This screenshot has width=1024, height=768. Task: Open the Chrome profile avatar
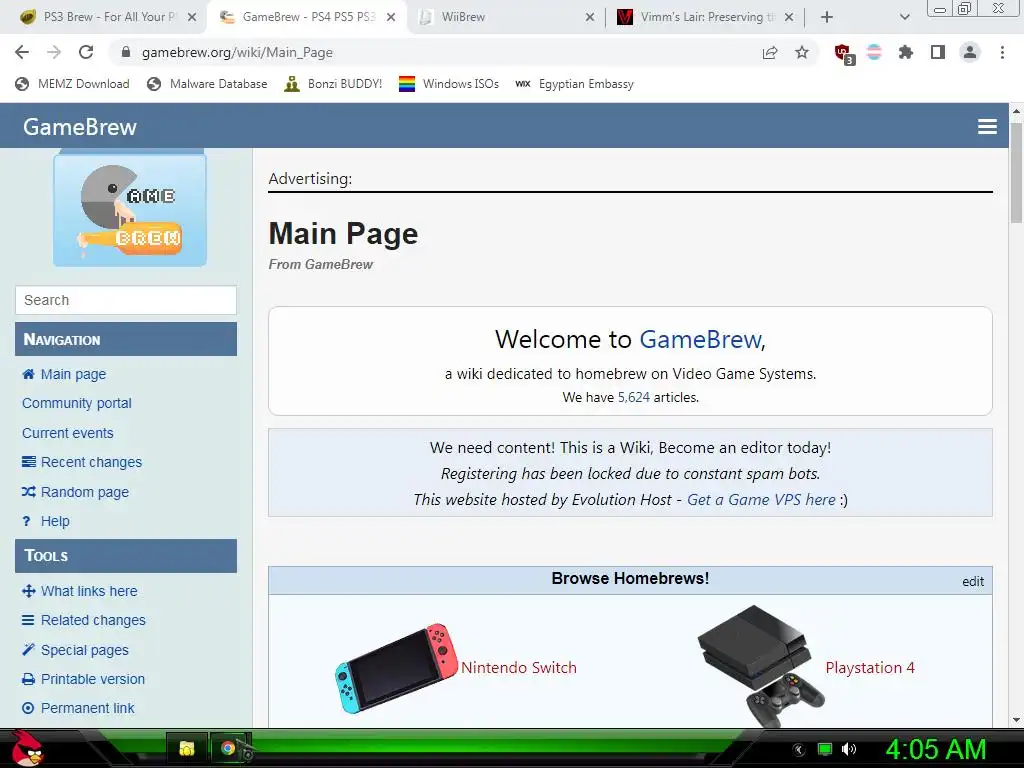(970, 52)
